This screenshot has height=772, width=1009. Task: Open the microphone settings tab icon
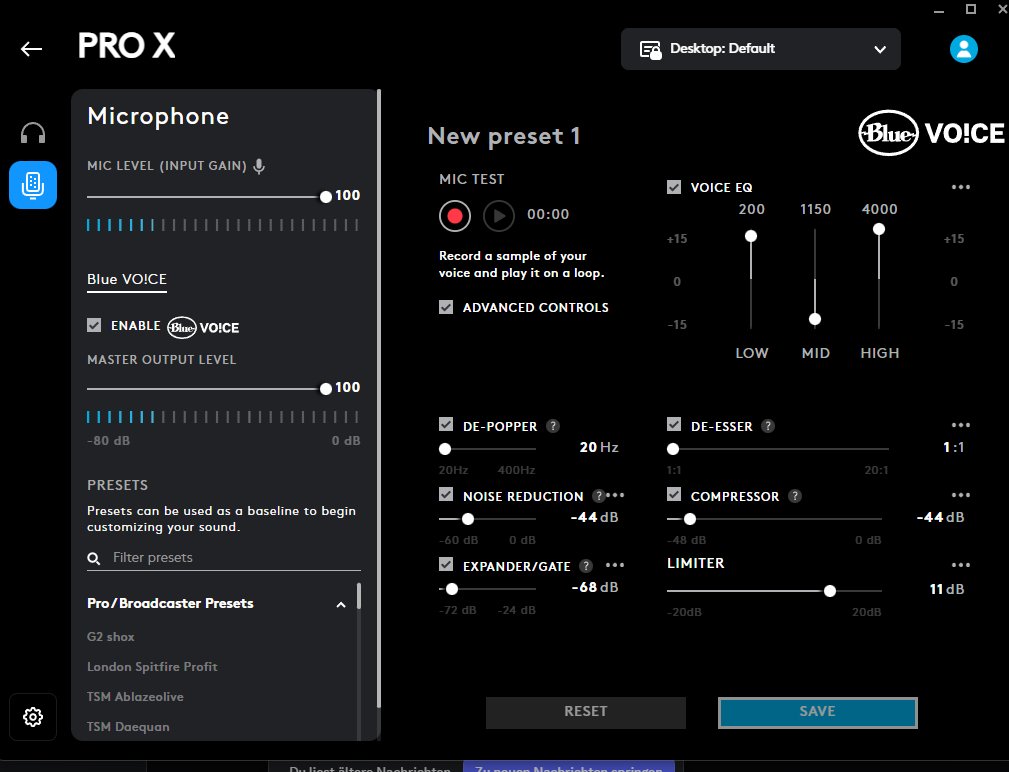(33, 185)
